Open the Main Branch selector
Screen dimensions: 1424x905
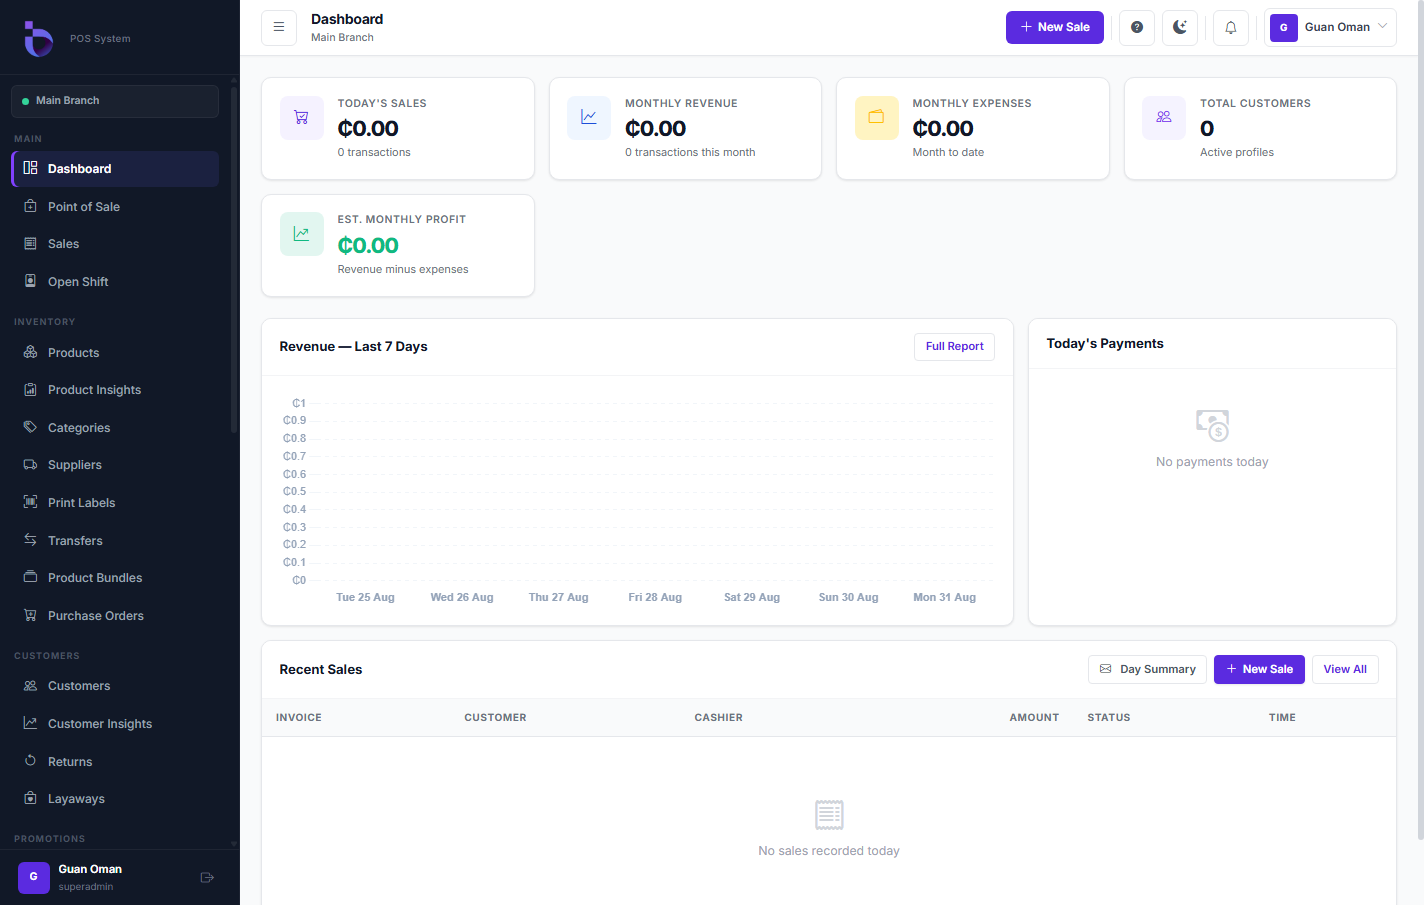pyautogui.click(x=115, y=101)
